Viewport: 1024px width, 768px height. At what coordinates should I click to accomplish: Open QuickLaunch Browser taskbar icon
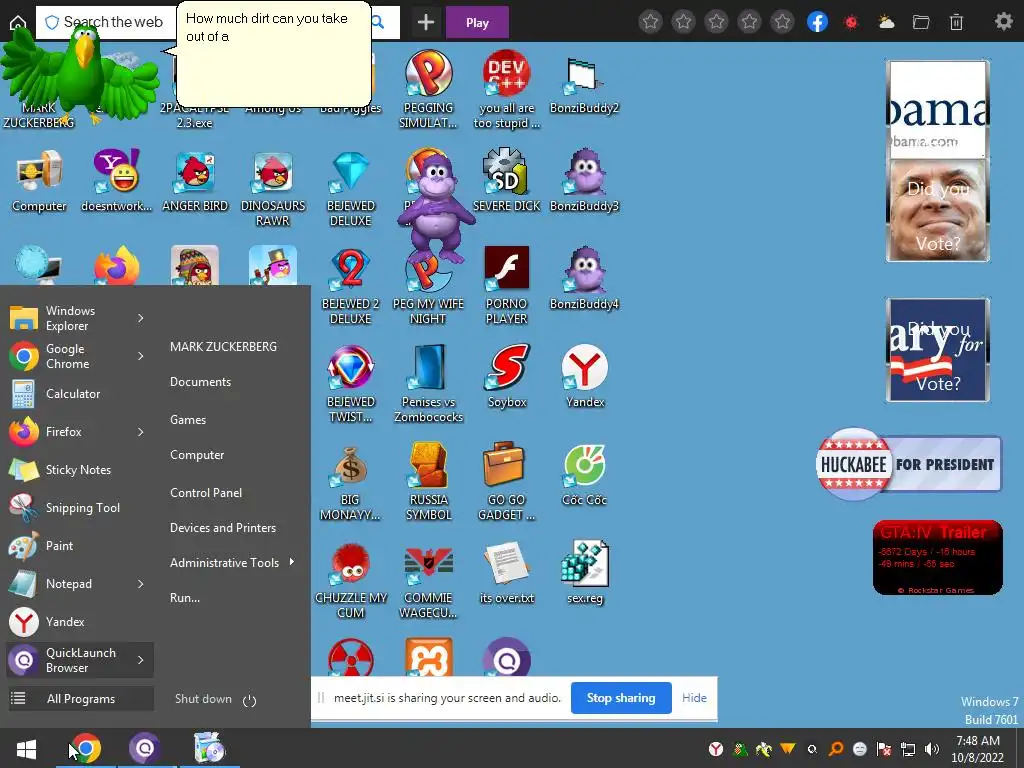coord(145,748)
